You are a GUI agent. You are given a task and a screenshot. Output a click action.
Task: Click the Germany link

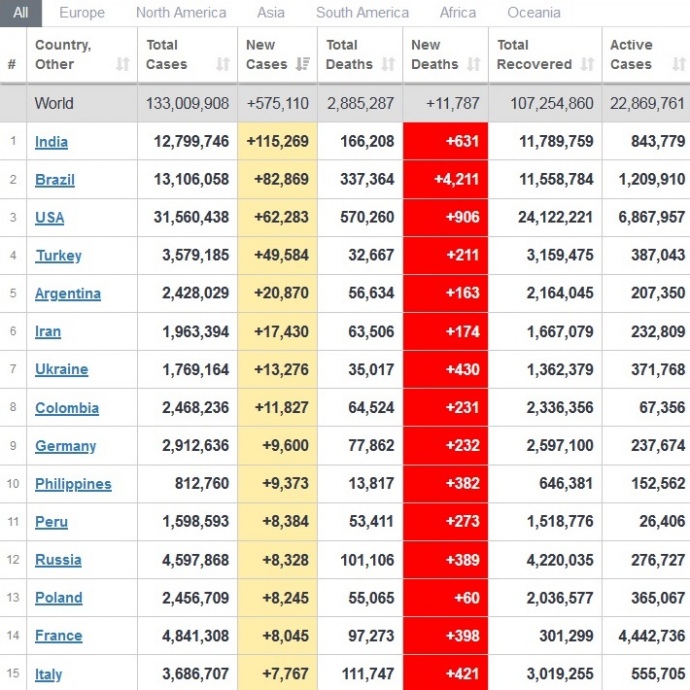click(x=65, y=446)
